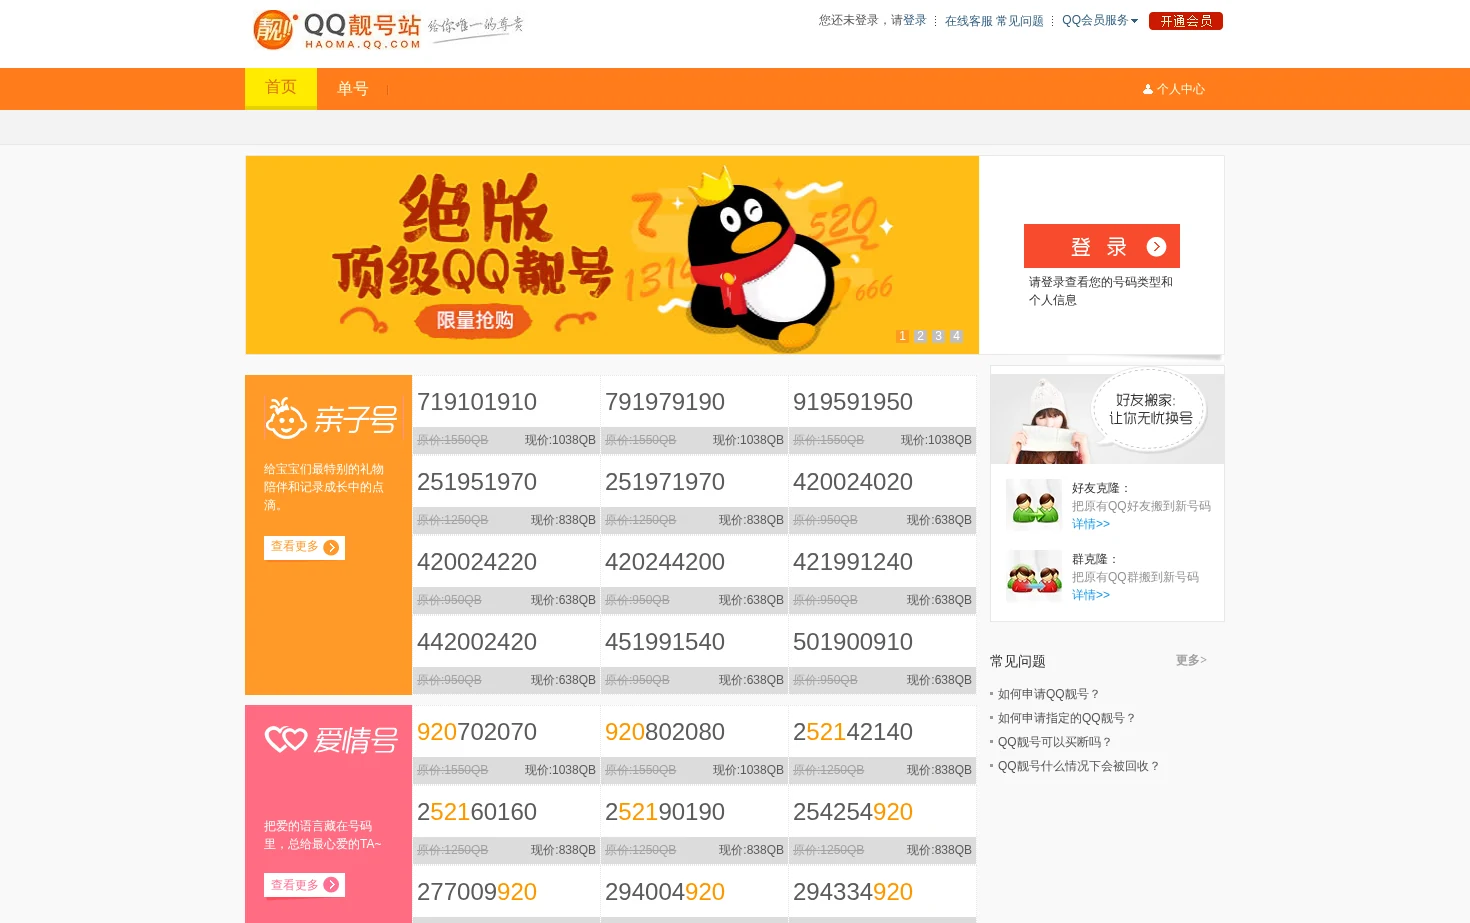This screenshot has width=1470, height=923.
Task: Switch banner to slide 2
Action: click(x=920, y=336)
